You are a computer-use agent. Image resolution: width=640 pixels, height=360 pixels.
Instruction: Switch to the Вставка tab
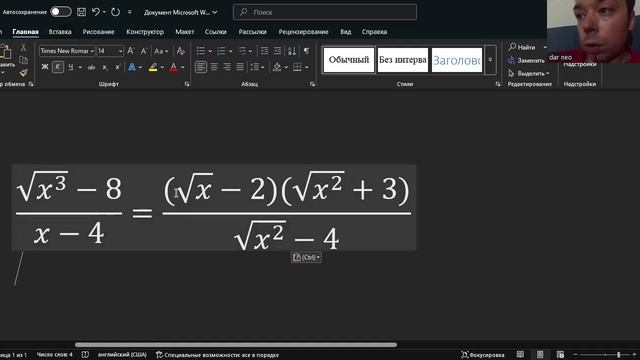(60, 32)
